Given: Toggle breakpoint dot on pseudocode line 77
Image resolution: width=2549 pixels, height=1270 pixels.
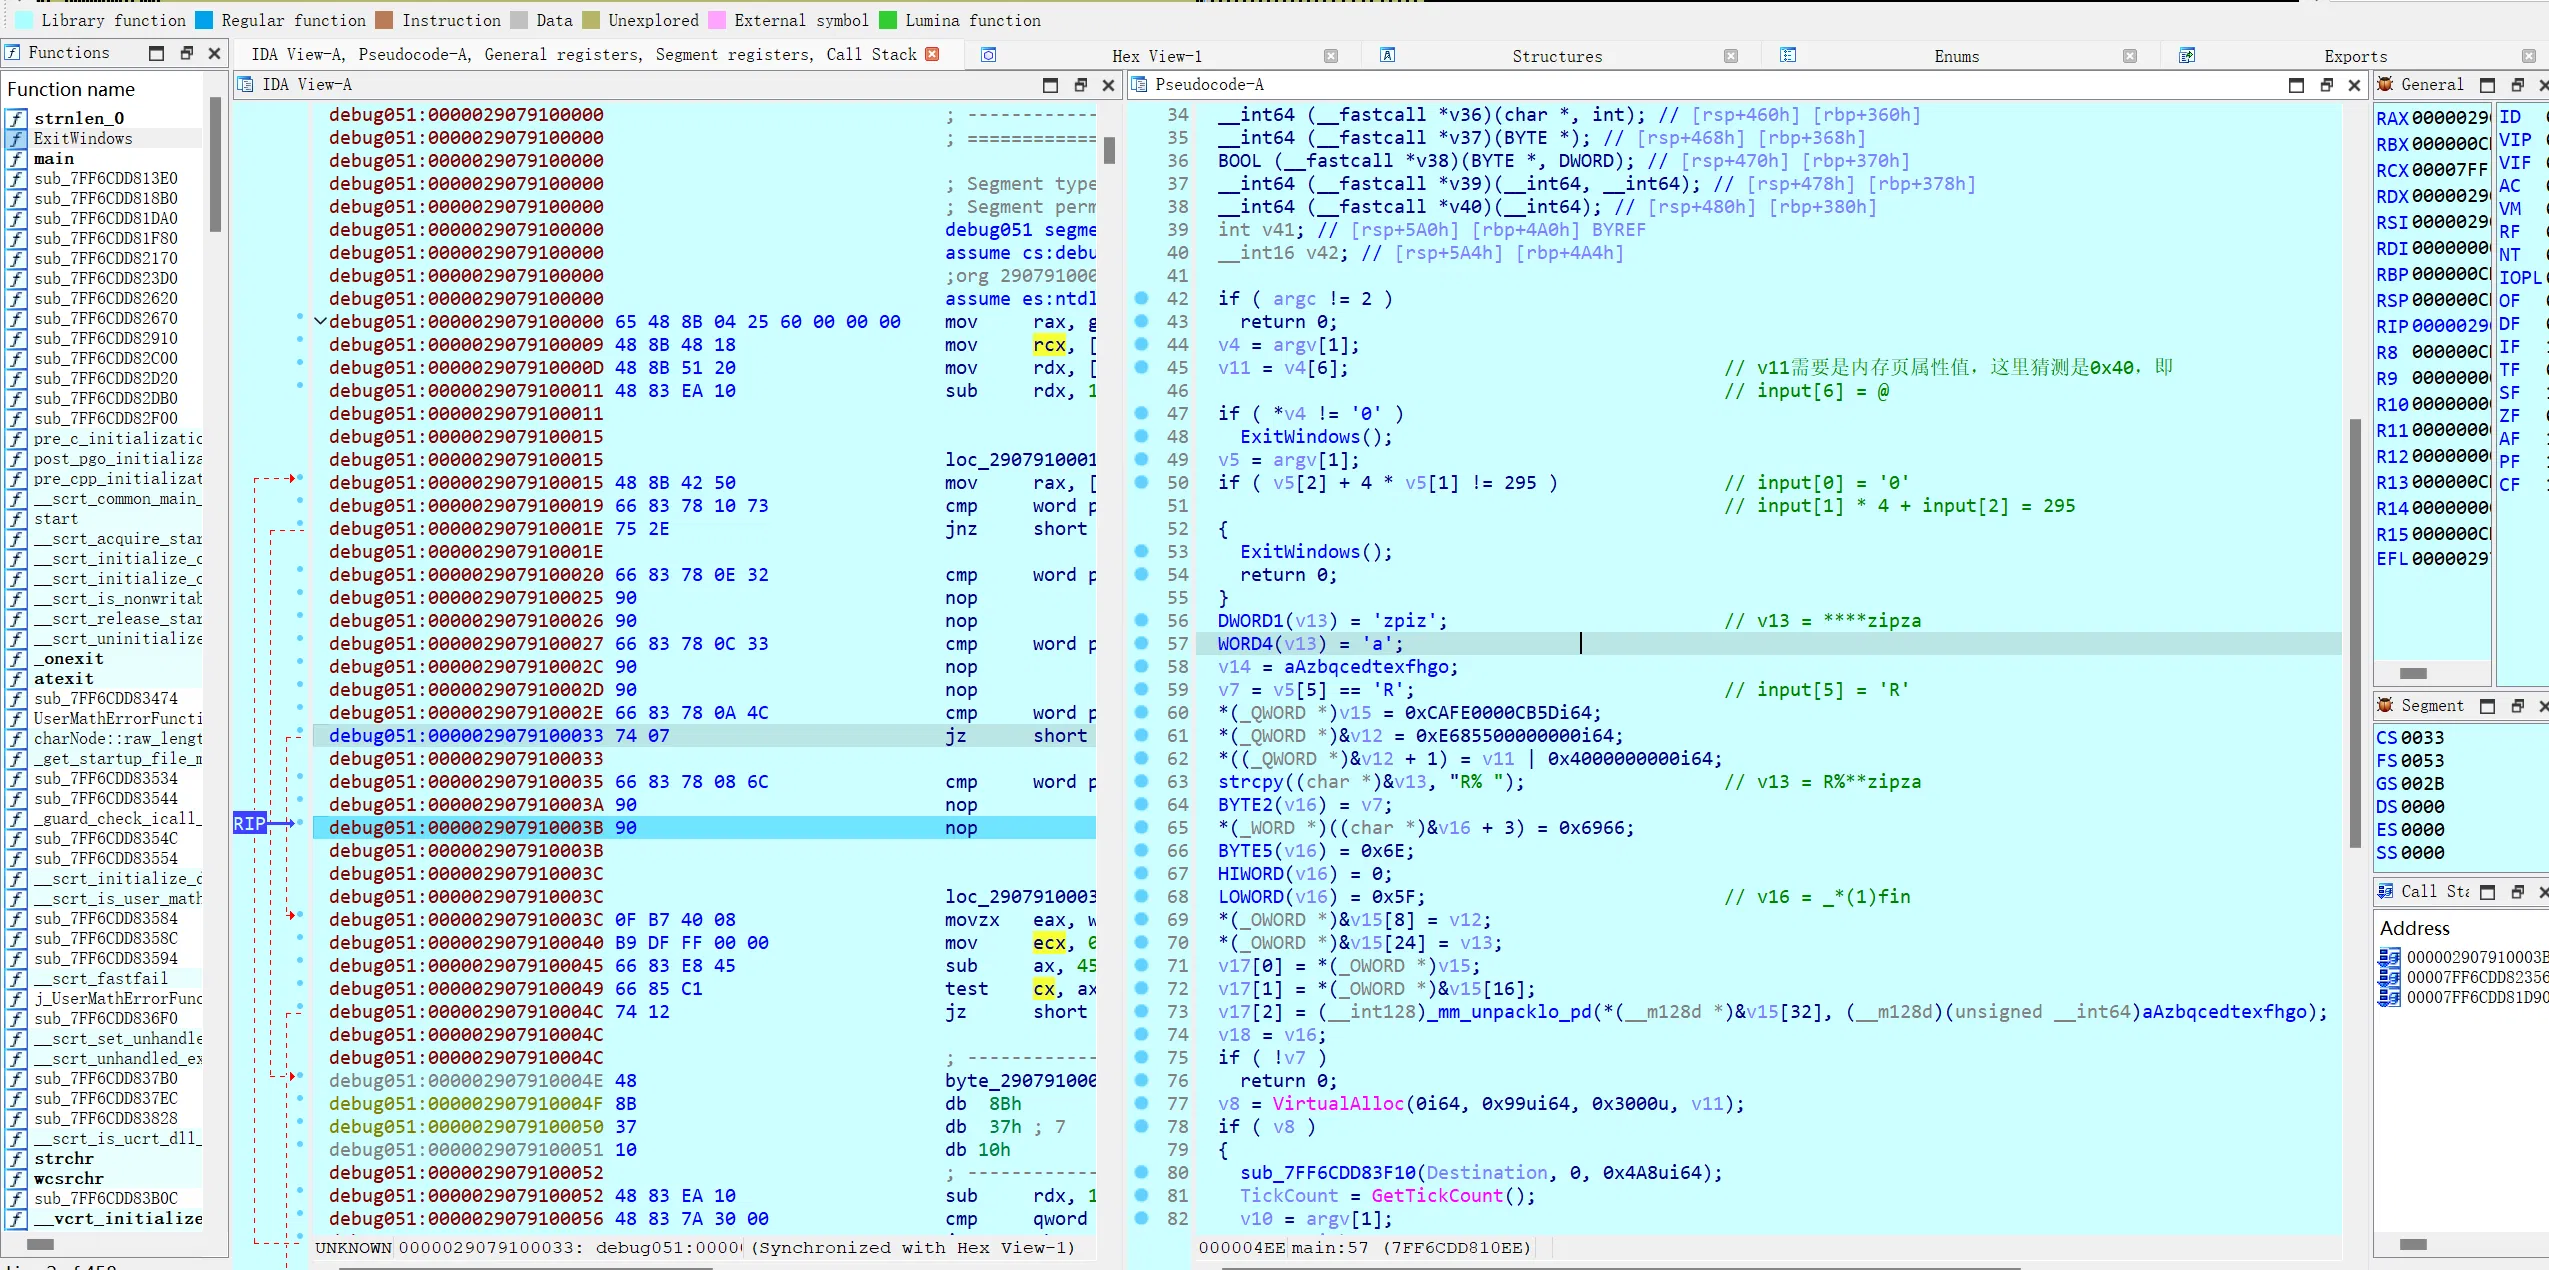Looking at the screenshot, I should (1142, 1103).
